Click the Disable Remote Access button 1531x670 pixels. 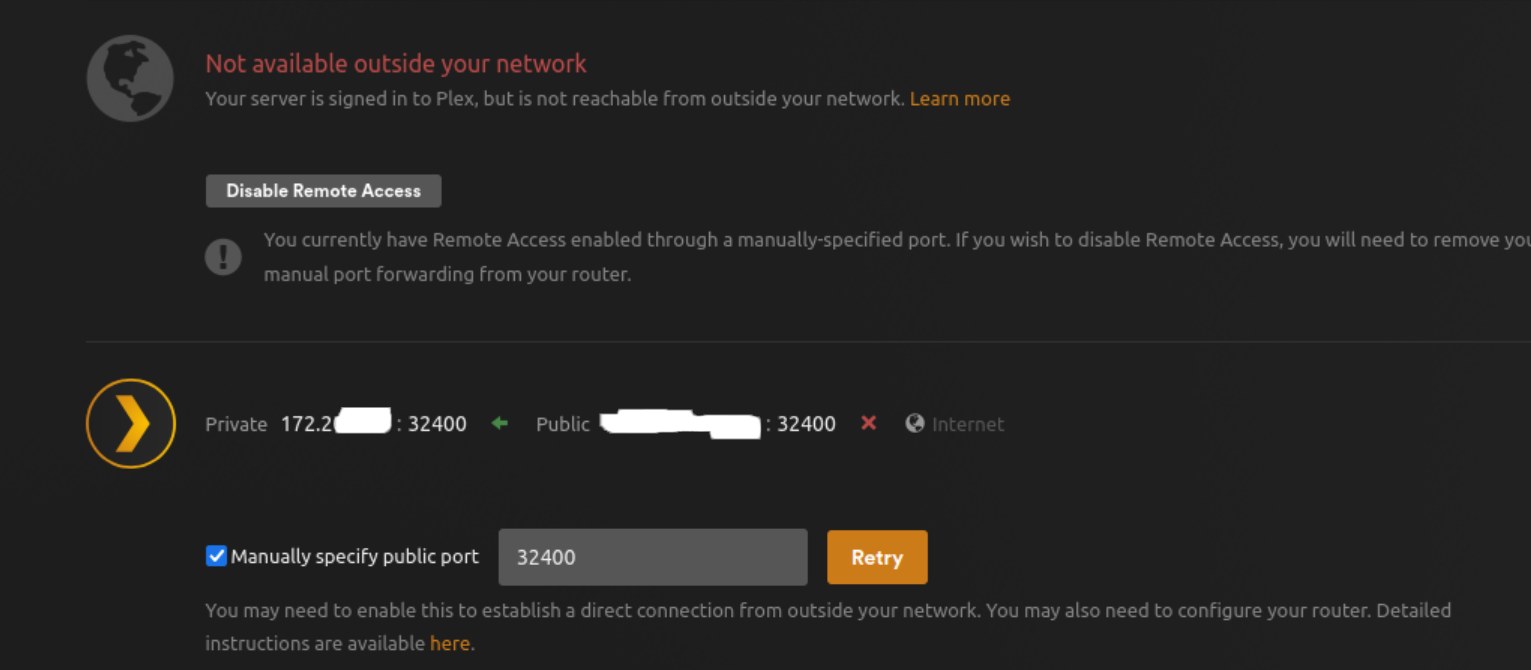[x=323, y=191]
